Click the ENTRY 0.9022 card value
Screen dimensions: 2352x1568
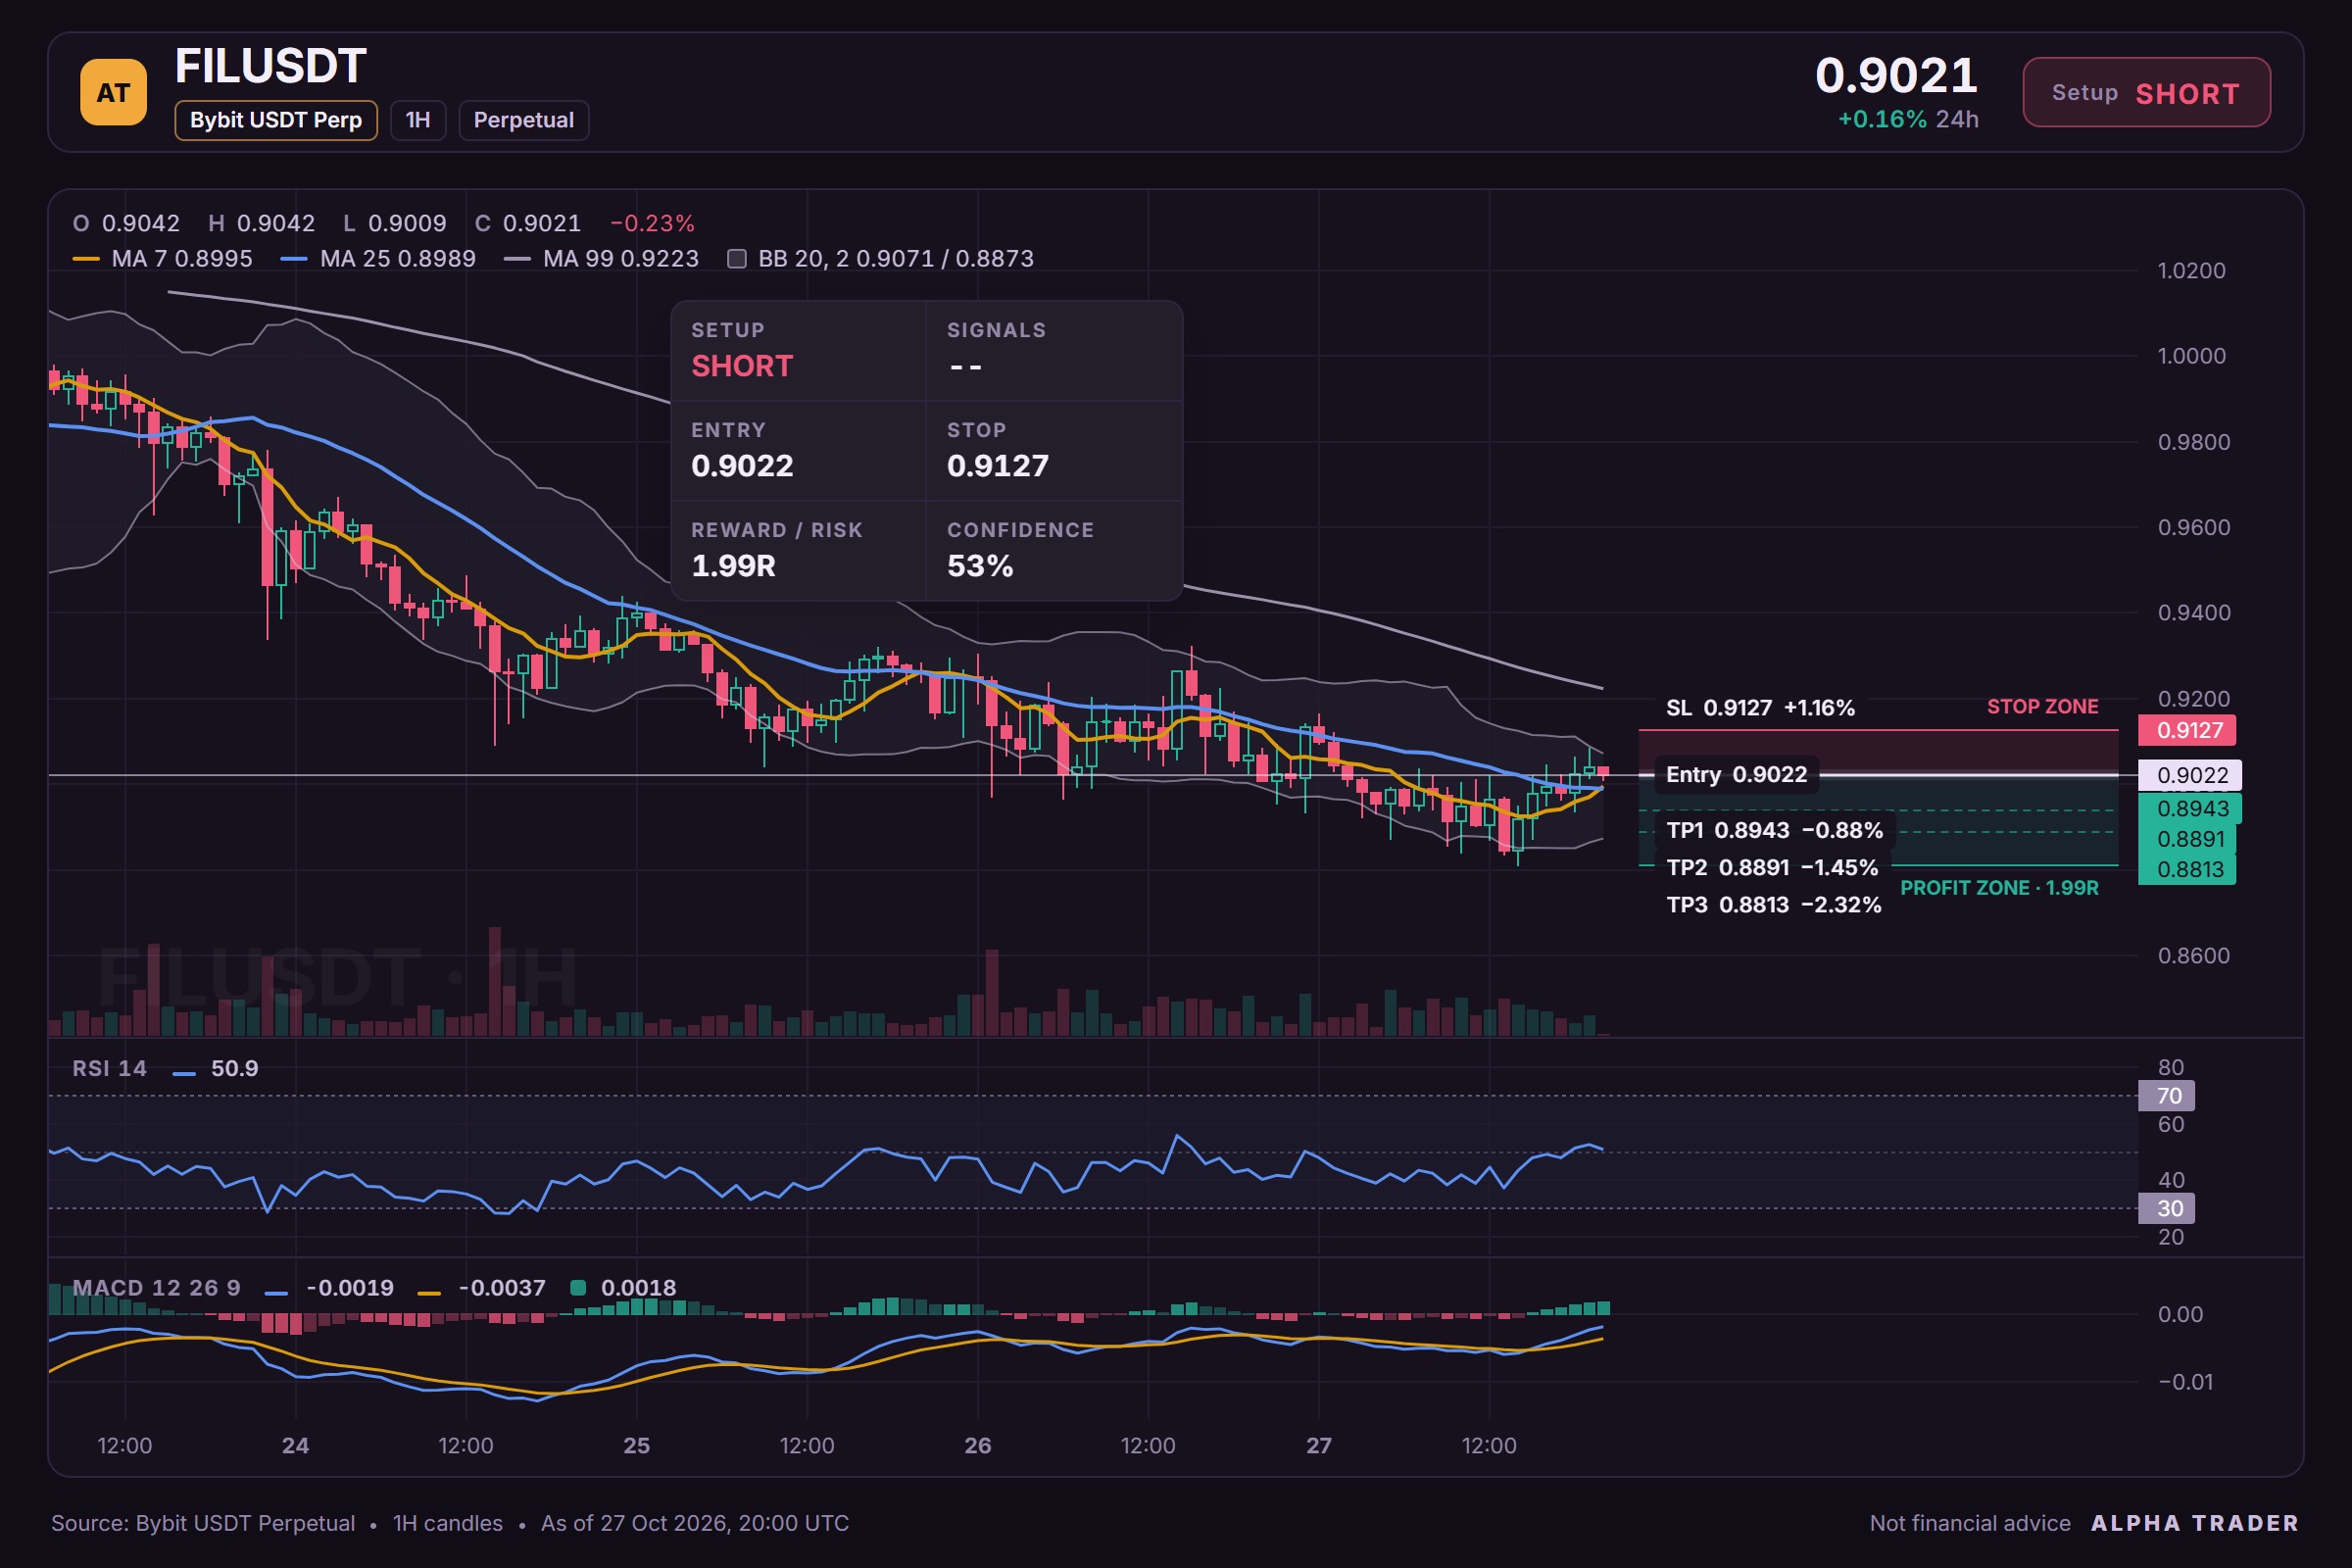coord(742,466)
